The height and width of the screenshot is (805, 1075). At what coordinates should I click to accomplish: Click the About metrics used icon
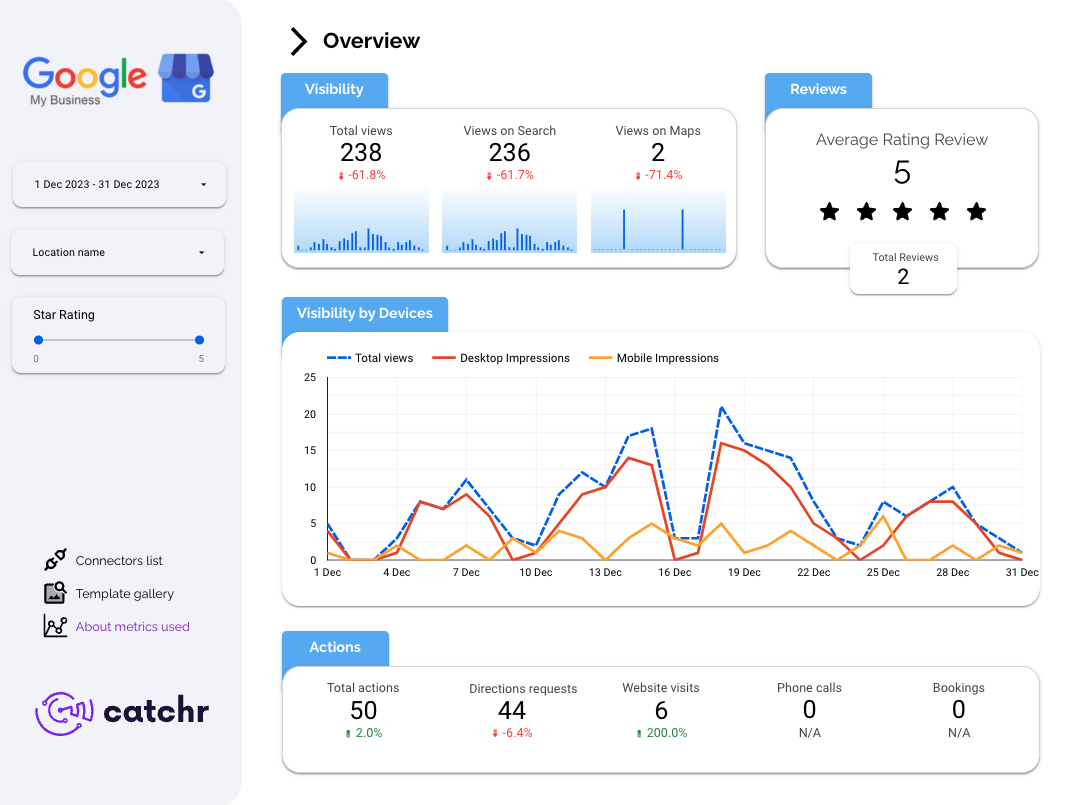[55, 626]
